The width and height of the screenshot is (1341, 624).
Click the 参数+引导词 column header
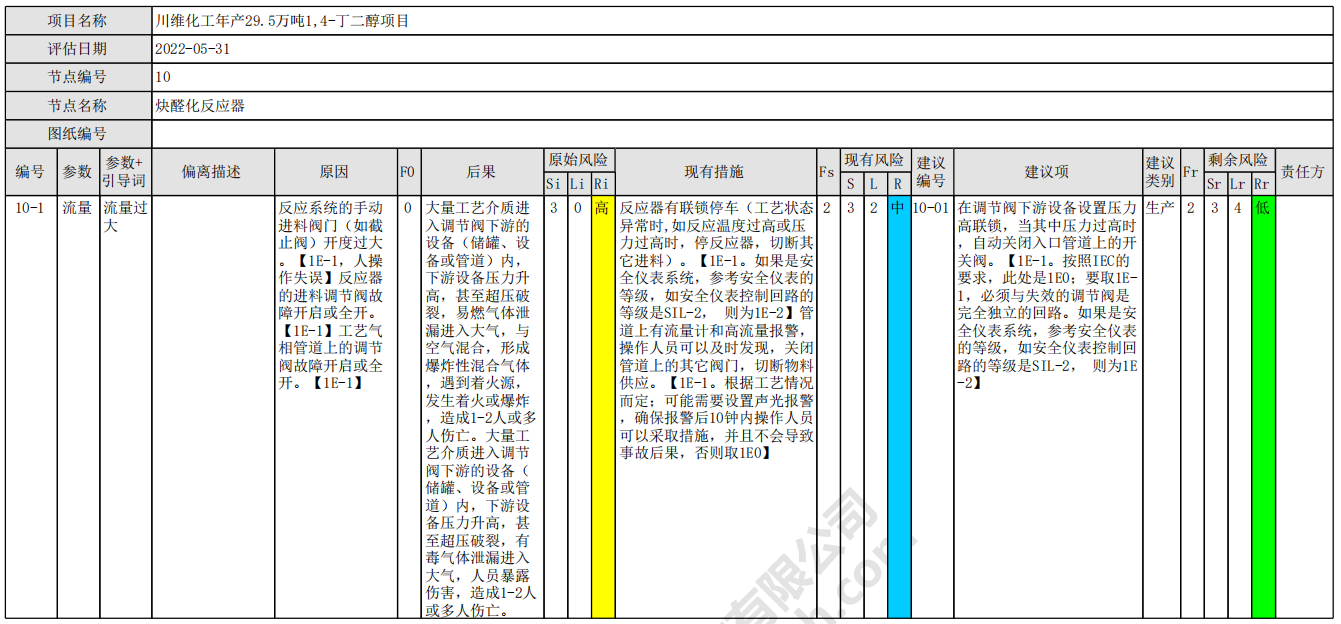point(125,171)
